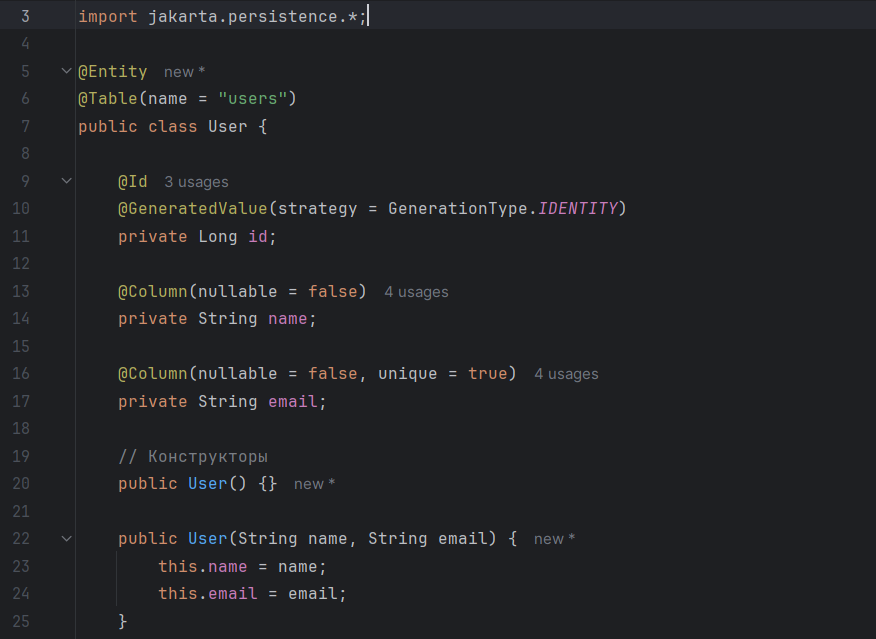Collapse the @Entity class fold arrow

[x=66, y=71]
